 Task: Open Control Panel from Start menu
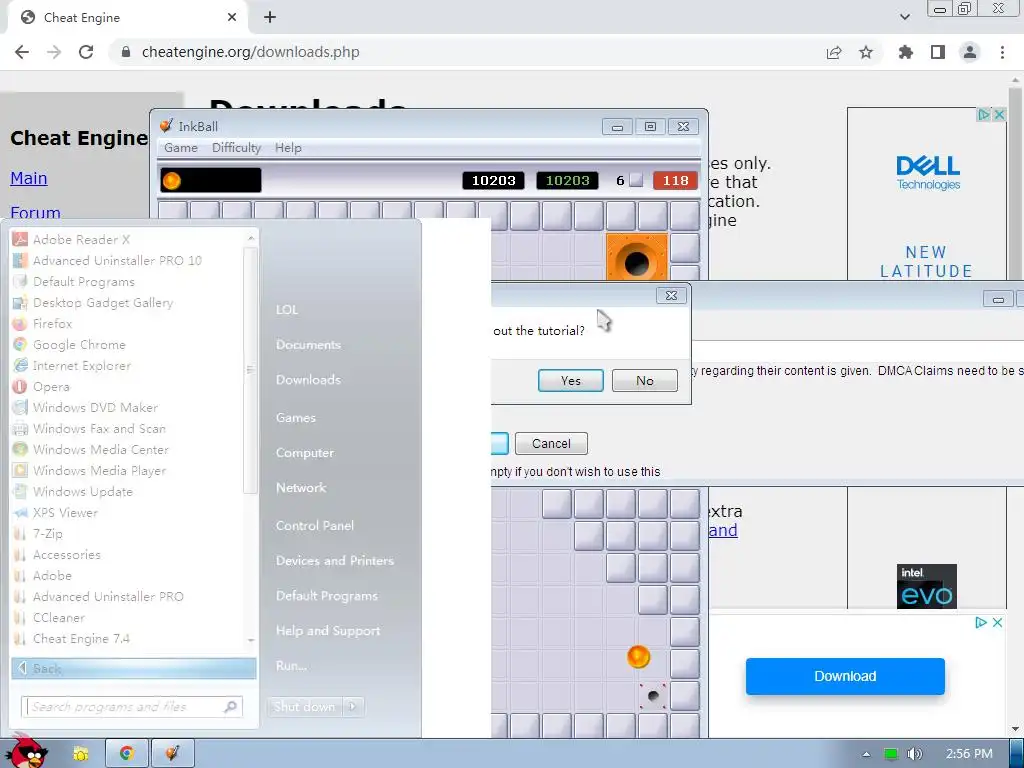(x=315, y=526)
